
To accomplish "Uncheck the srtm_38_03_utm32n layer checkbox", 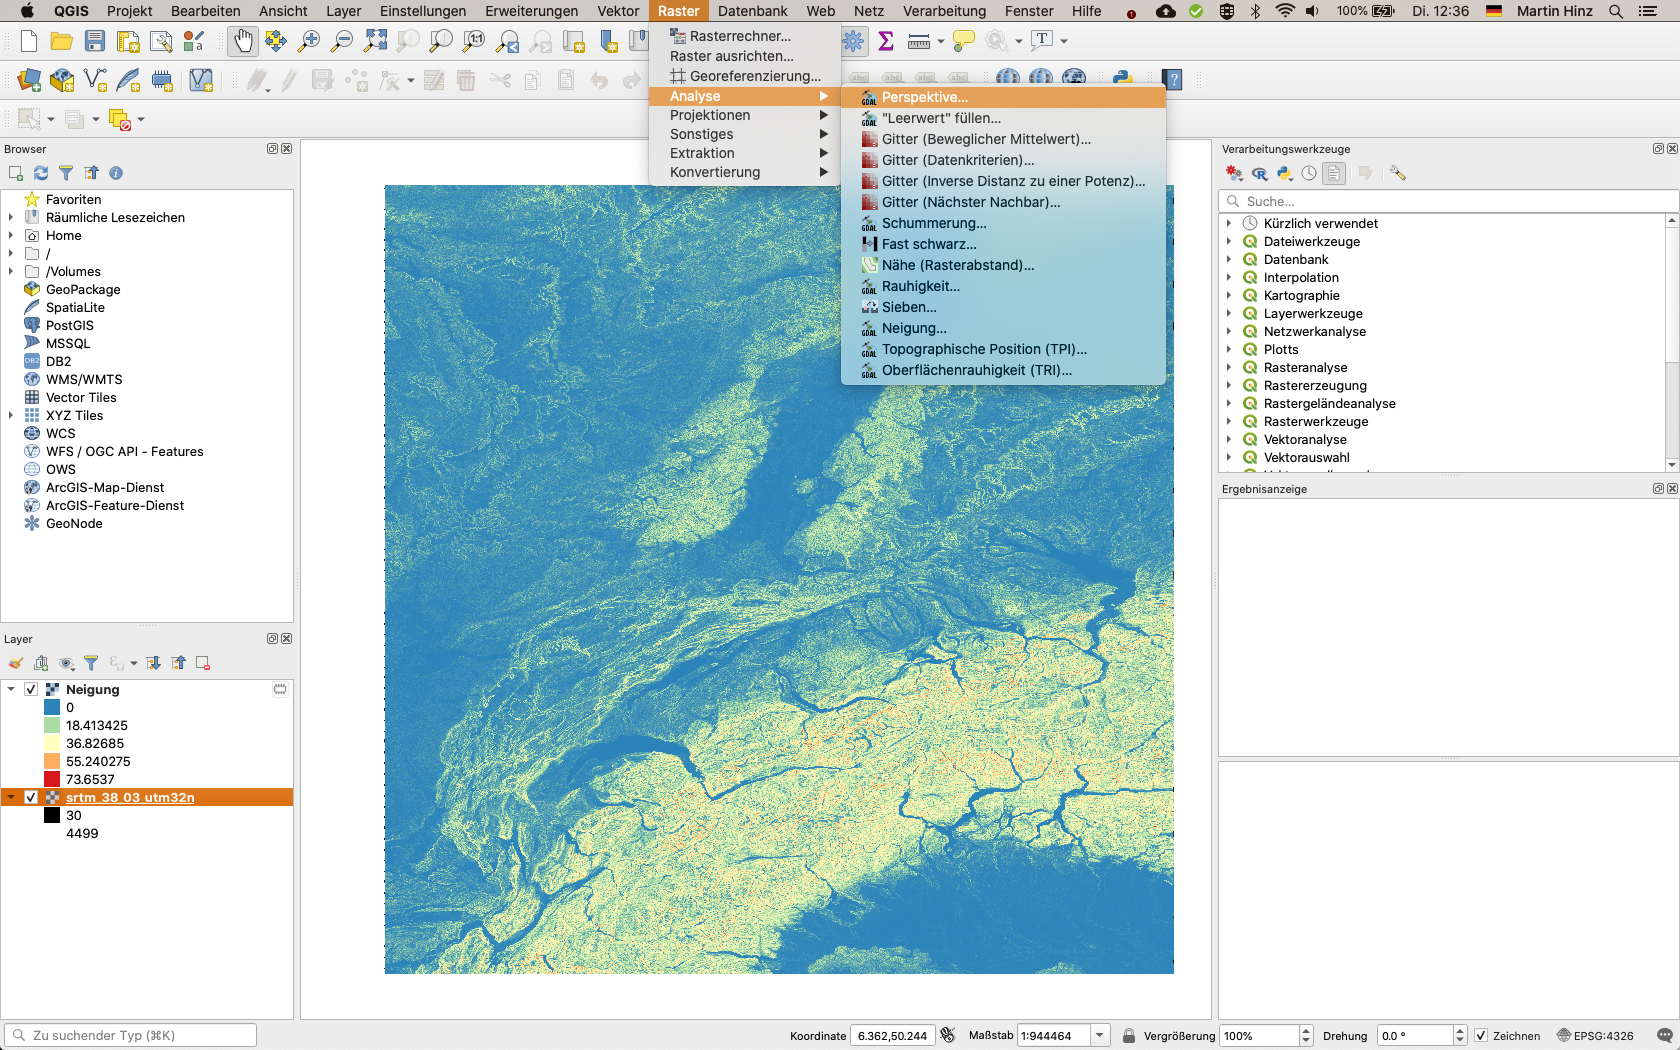I will (x=31, y=797).
